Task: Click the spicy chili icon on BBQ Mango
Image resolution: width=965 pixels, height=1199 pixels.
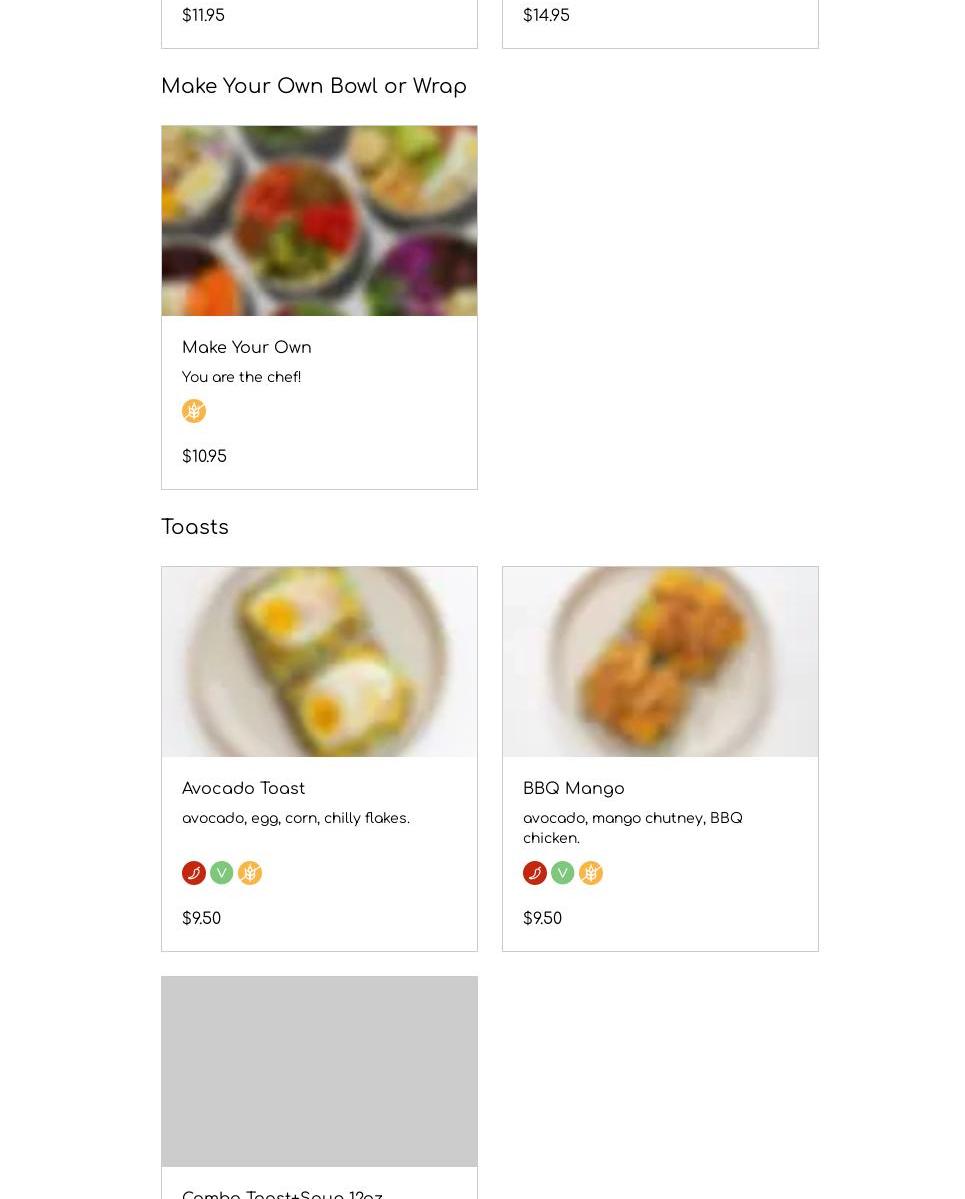Action: [535, 873]
